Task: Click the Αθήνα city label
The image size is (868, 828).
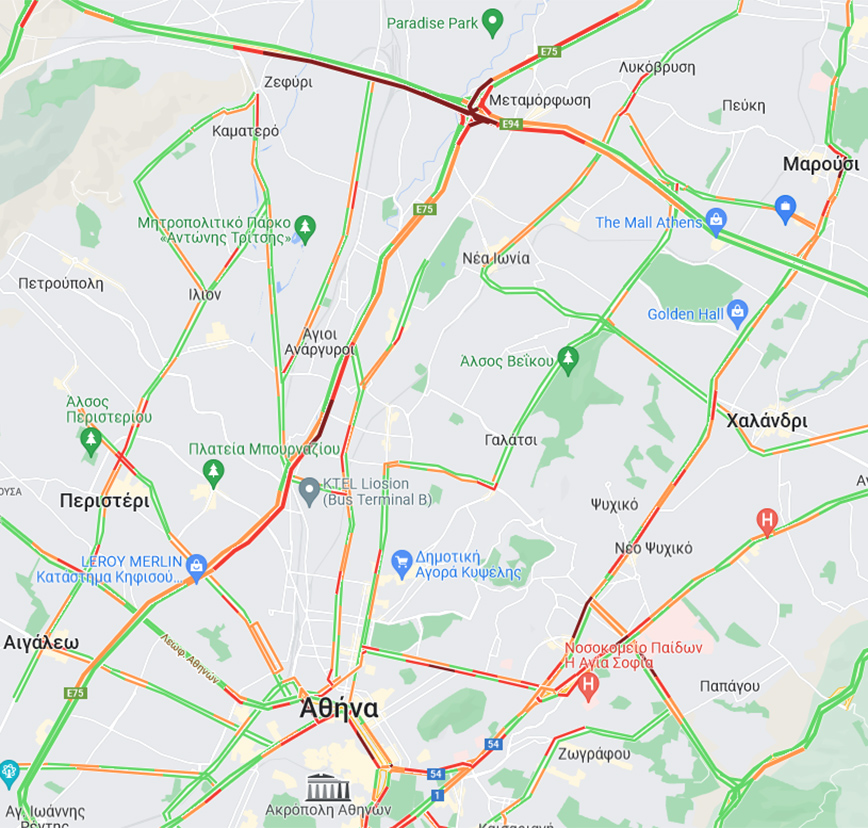Action: click(339, 708)
